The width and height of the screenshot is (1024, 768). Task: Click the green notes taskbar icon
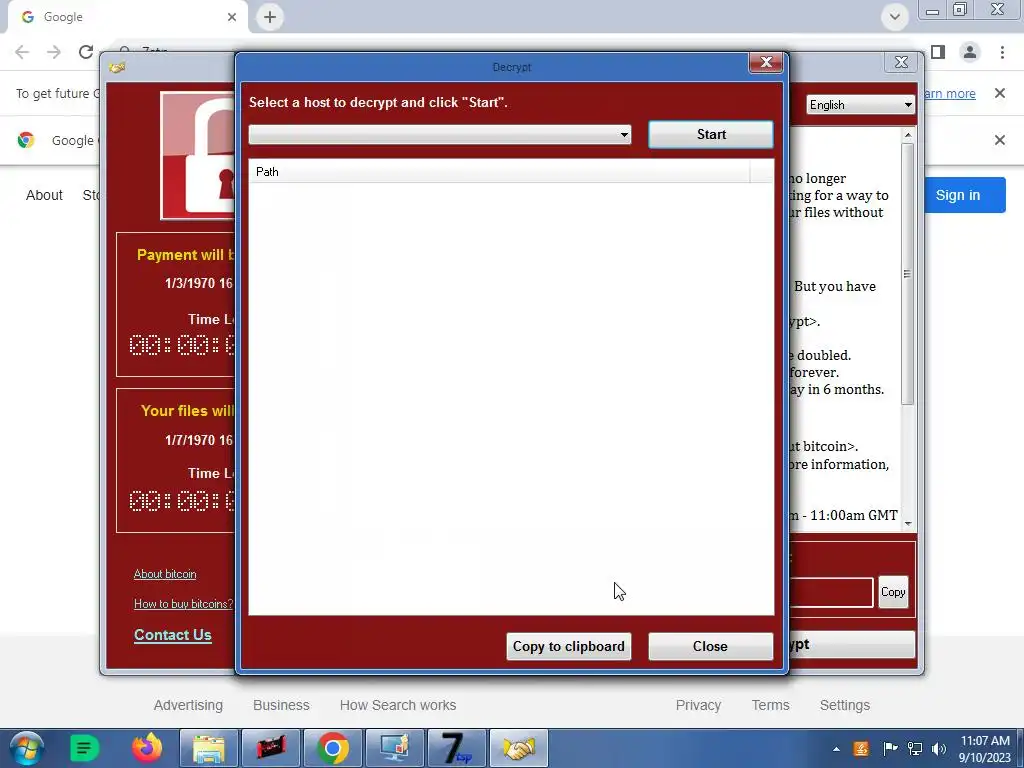click(x=84, y=748)
